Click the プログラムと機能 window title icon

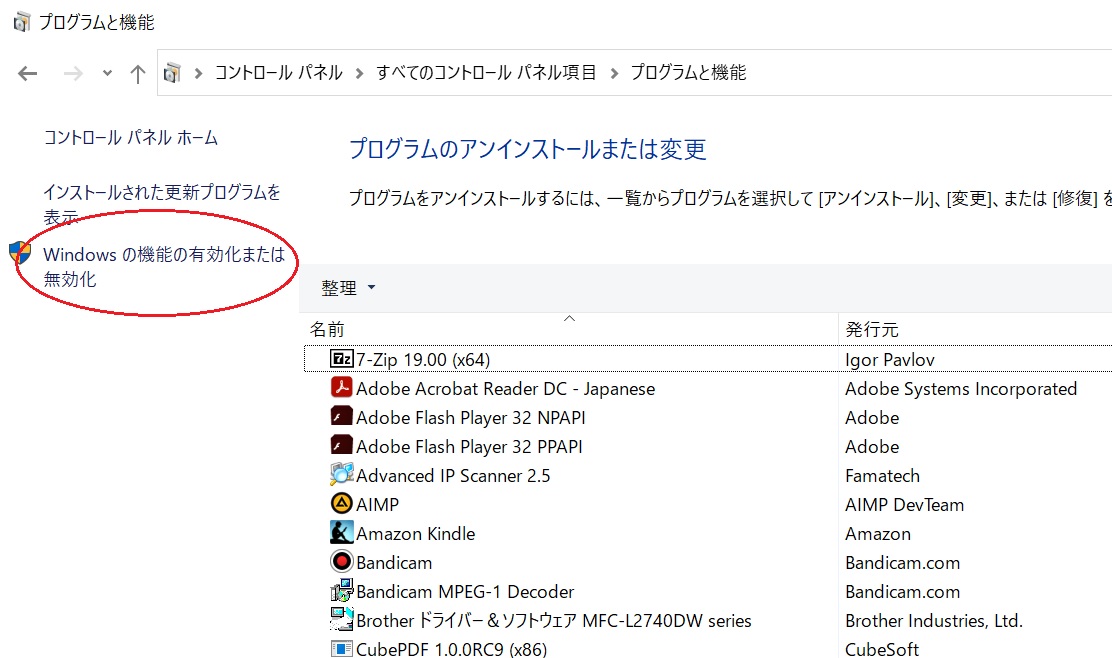point(21,22)
